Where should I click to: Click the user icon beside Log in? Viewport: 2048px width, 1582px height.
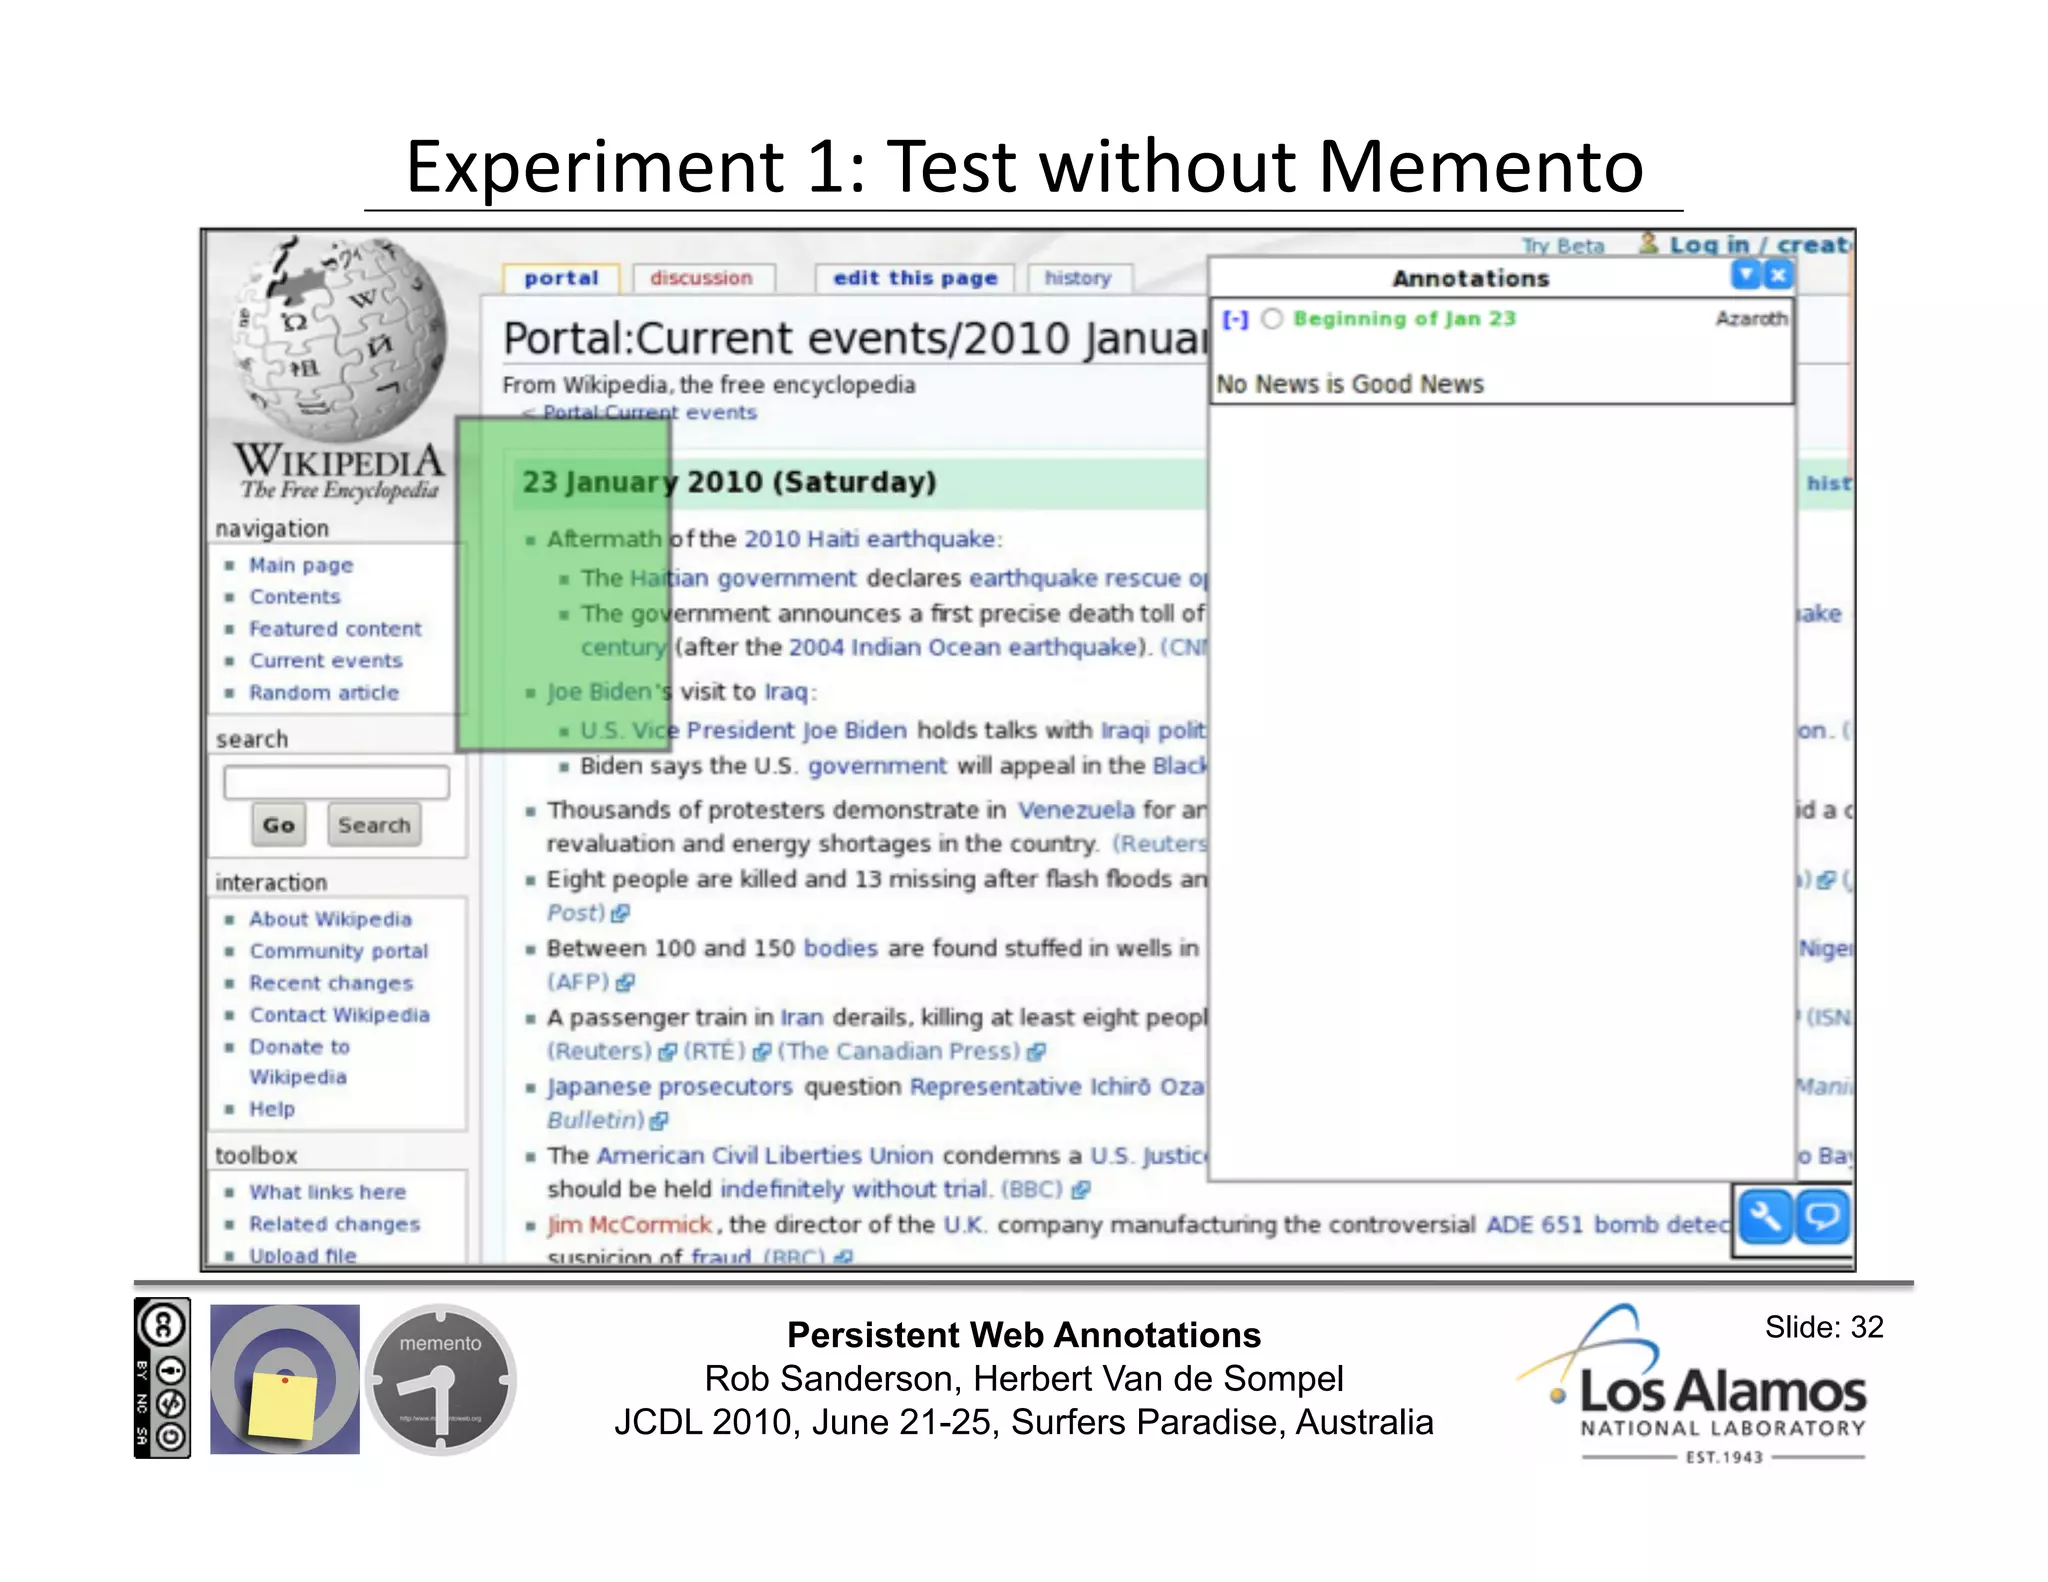(1649, 243)
